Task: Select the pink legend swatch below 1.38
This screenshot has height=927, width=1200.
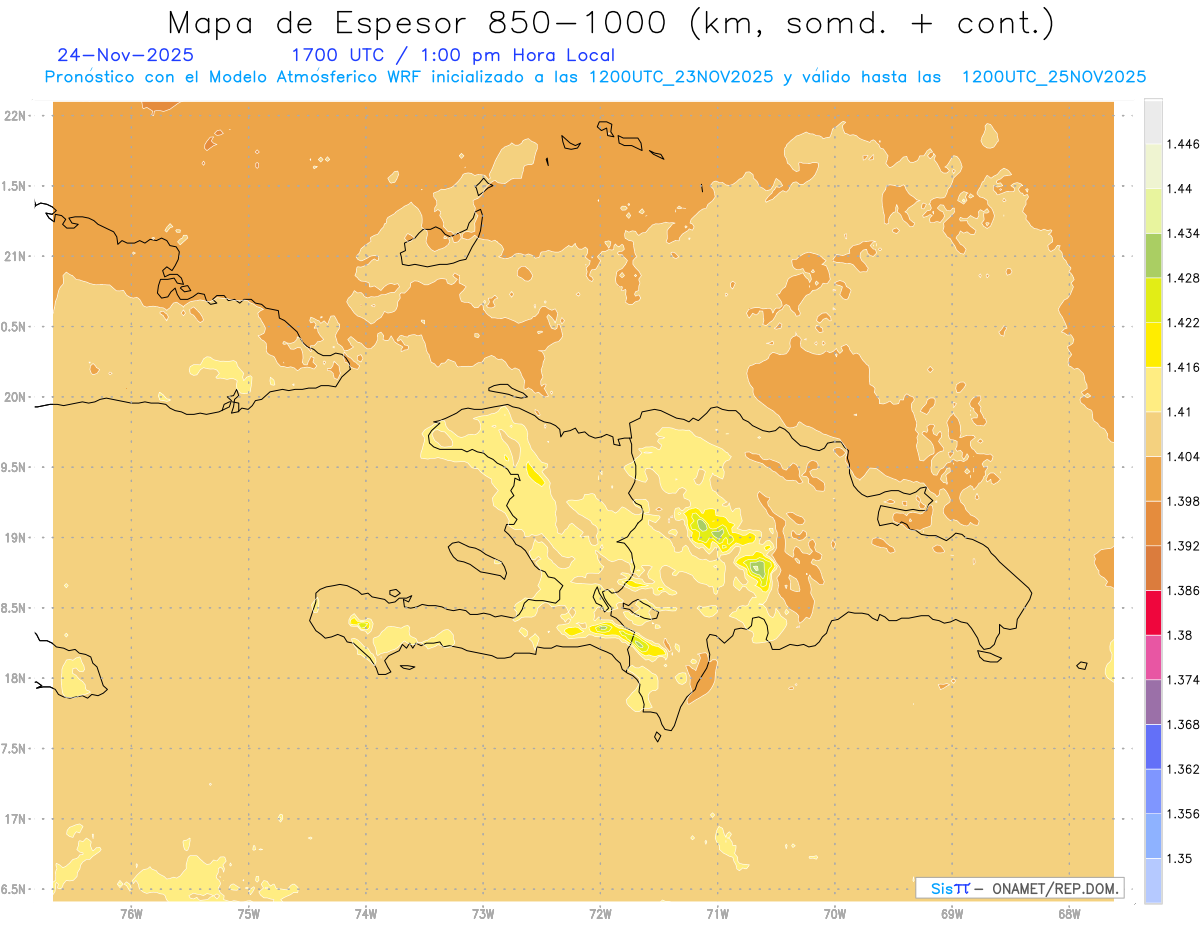Action: pos(1153,657)
